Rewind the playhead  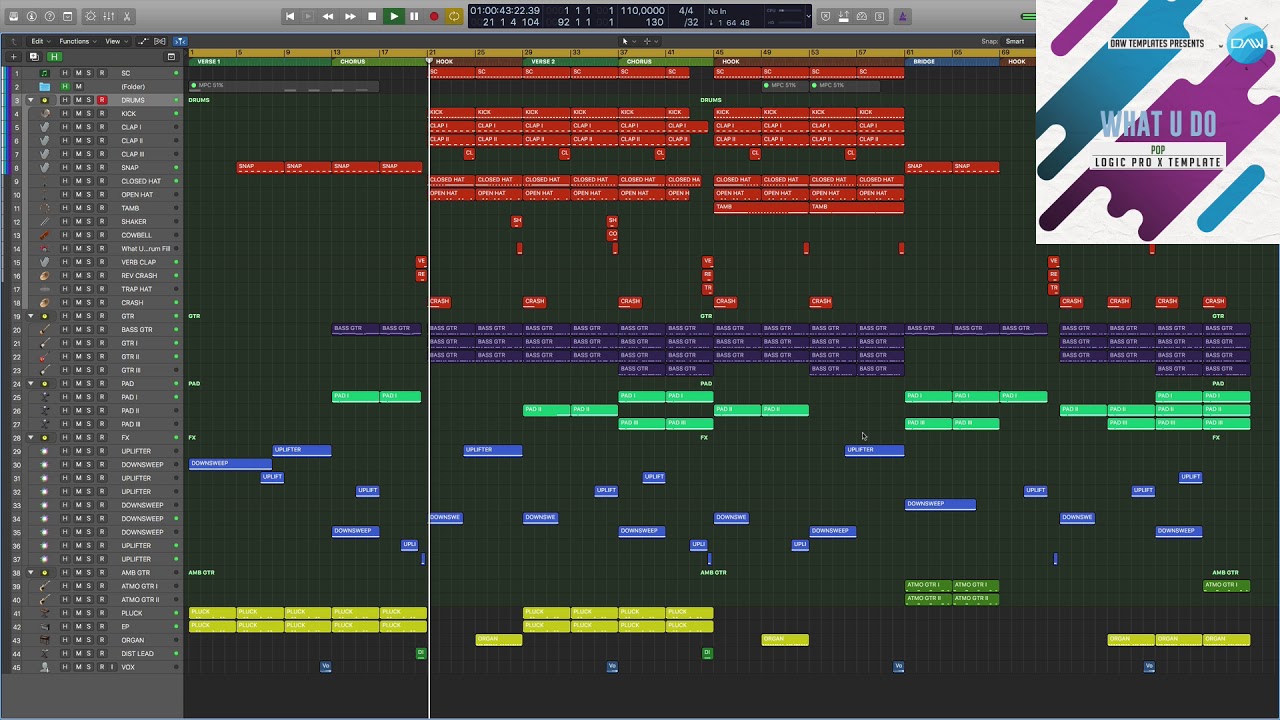pyautogui.click(x=328, y=16)
